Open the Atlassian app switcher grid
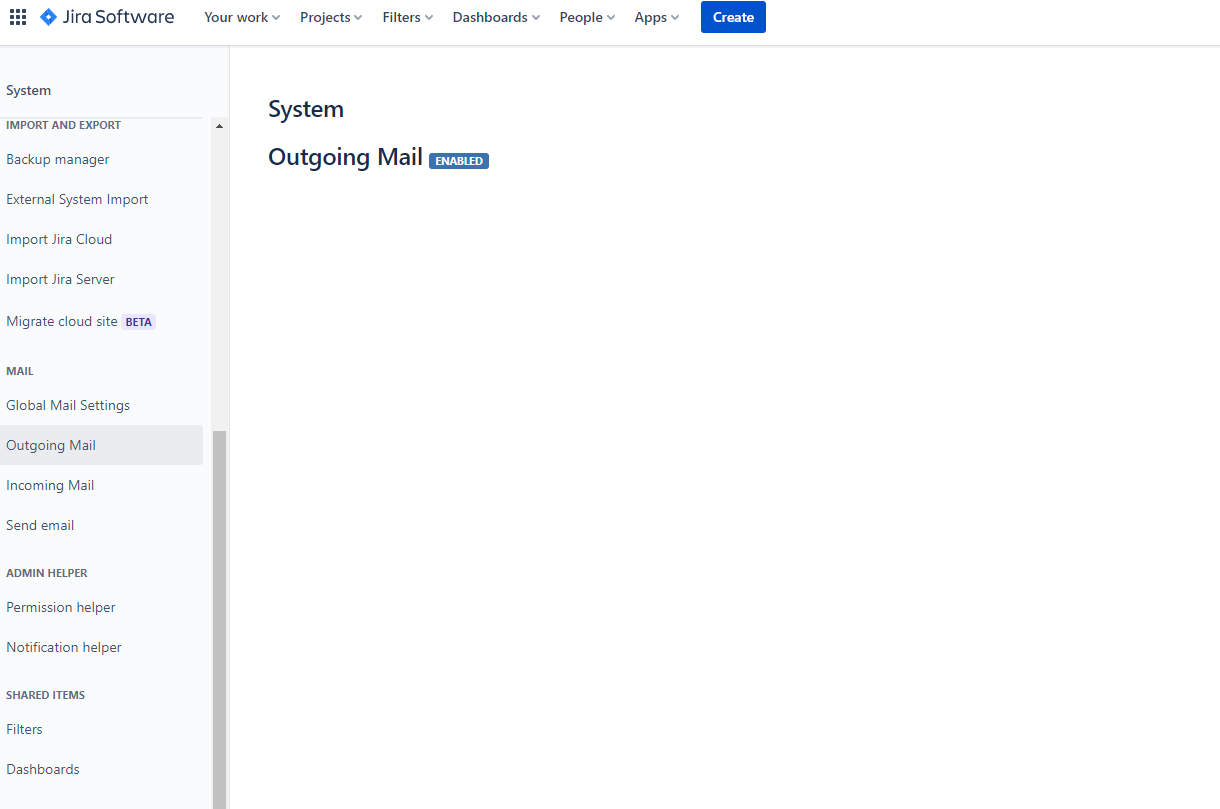 point(17,17)
